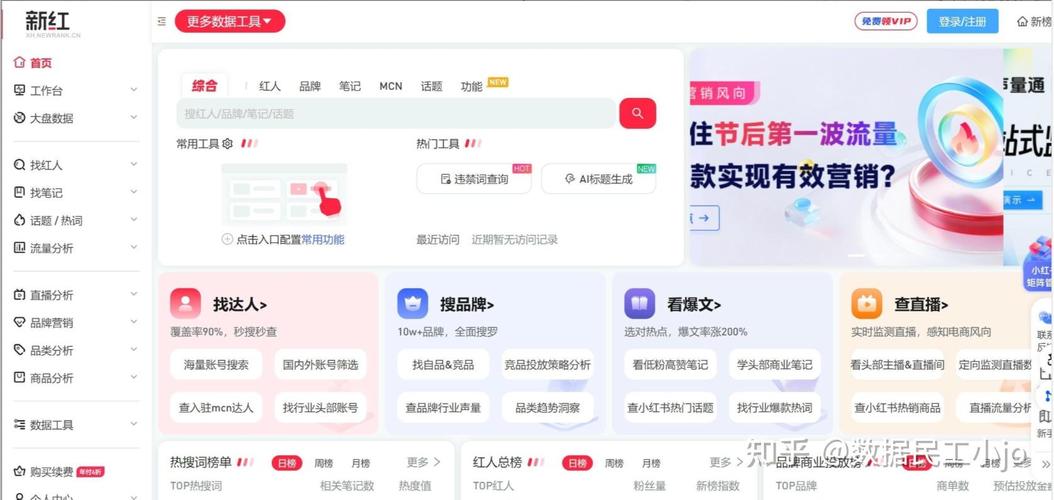Select the 综合 search tab
The height and width of the screenshot is (500, 1054).
205,86
